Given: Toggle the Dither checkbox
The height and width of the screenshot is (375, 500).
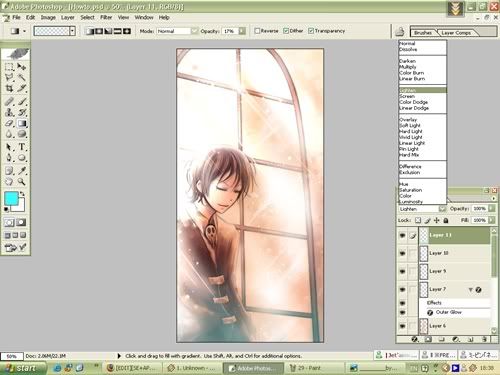Looking at the screenshot, I should tap(286, 31).
